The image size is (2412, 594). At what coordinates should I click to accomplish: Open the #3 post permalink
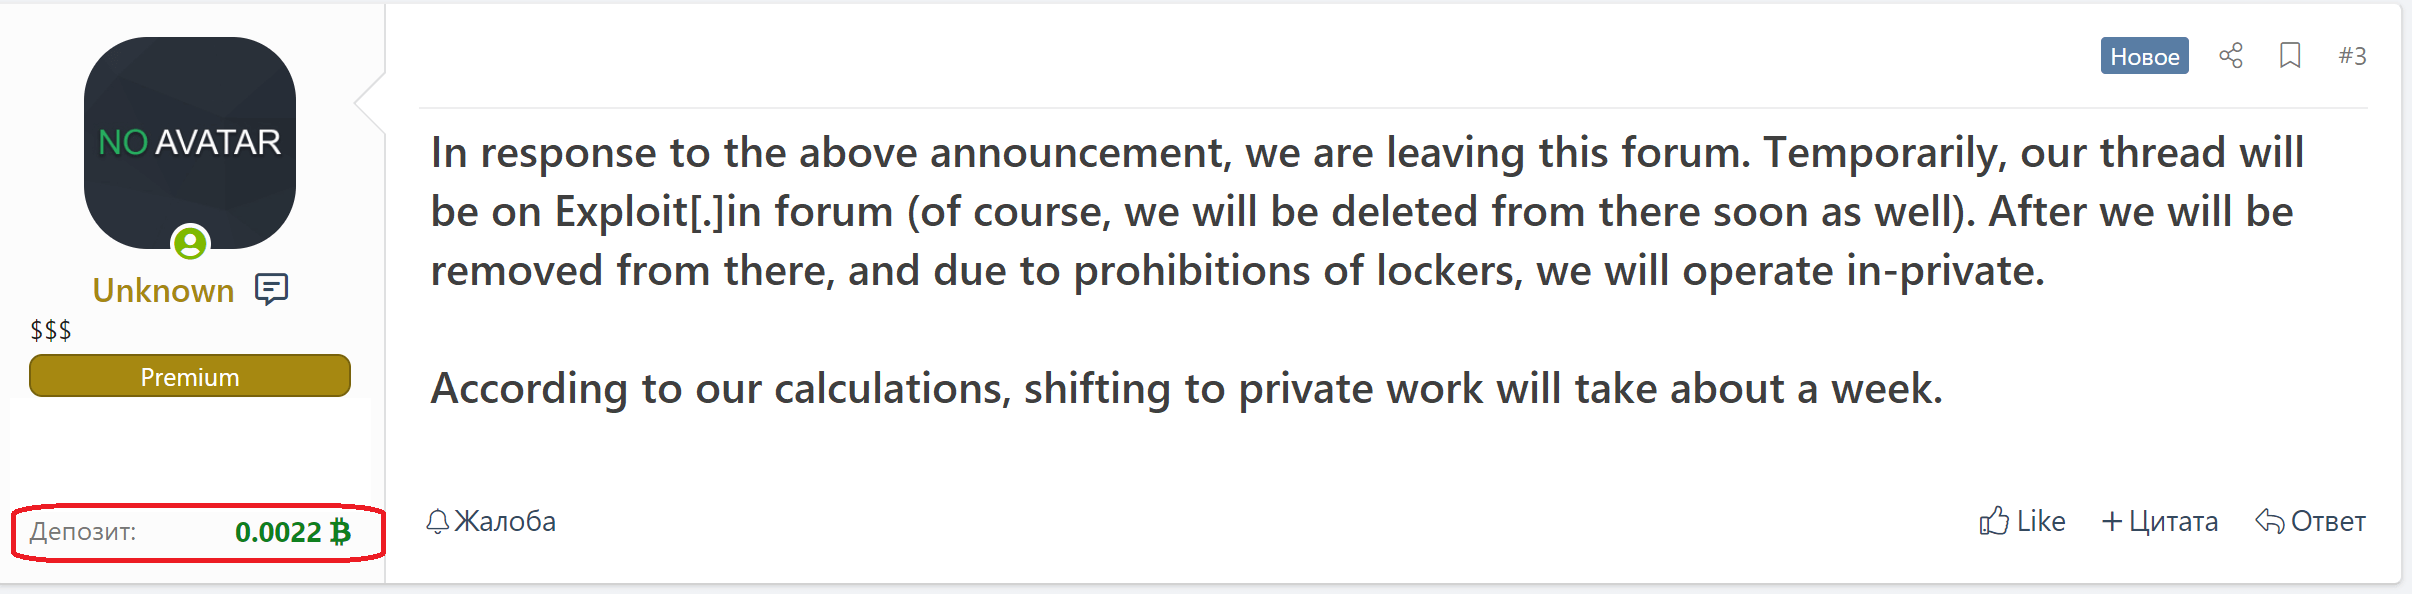click(2352, 56)
